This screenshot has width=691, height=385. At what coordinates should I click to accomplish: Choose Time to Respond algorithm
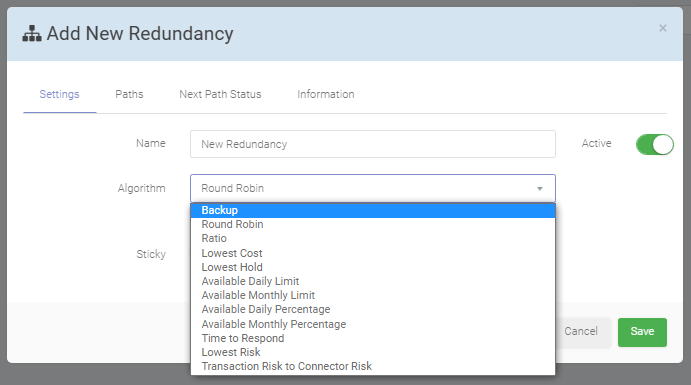tap(373, 338)
